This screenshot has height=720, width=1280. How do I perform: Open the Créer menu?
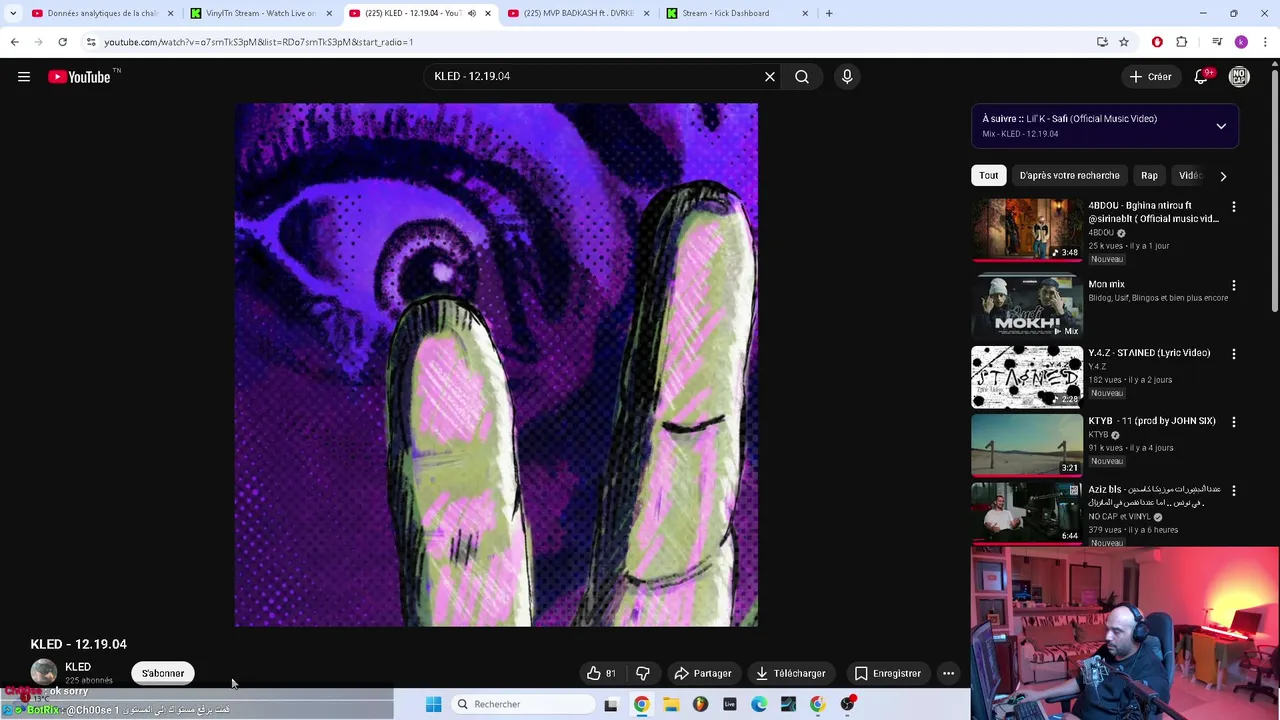coord(1150,77)
